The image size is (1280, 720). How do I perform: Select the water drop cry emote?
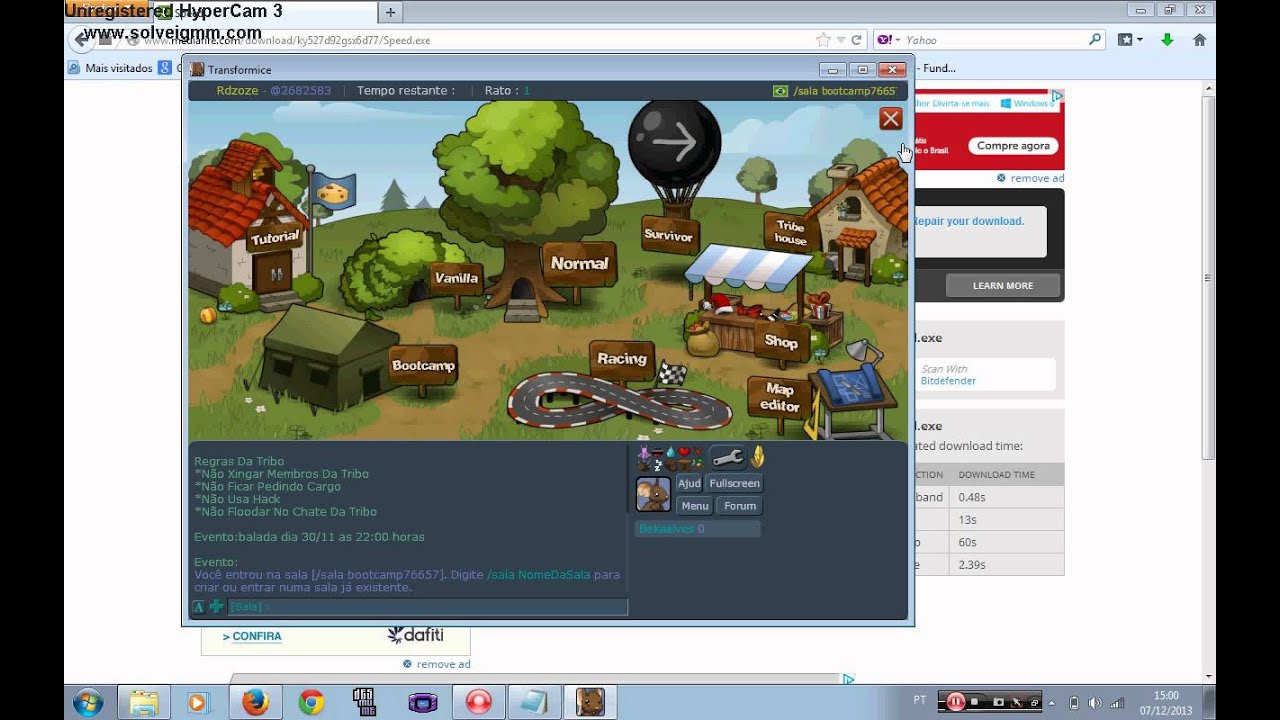(671, 452)
